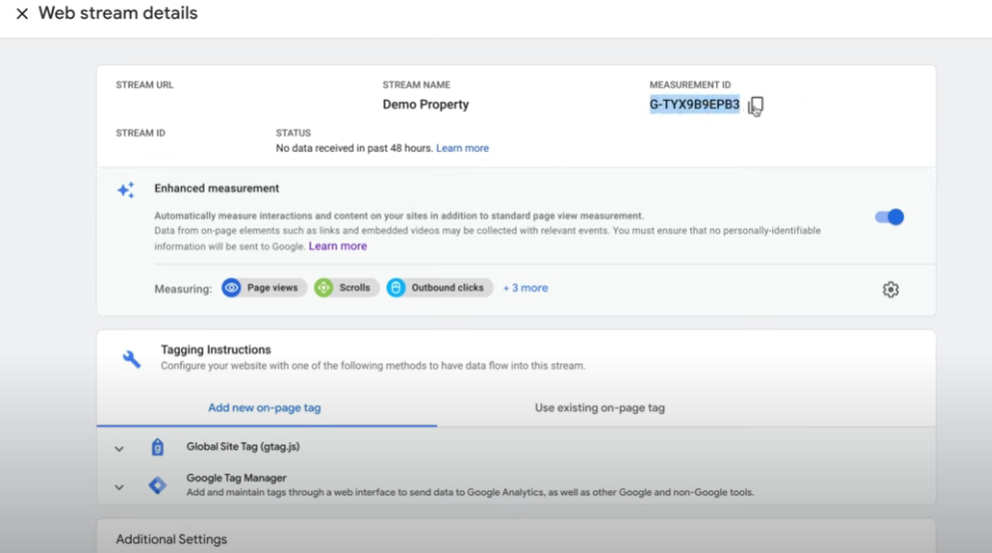Copy the Measurement ID to clipboard
This screenshot has height=553, width=992.
(x=756, y=106)
